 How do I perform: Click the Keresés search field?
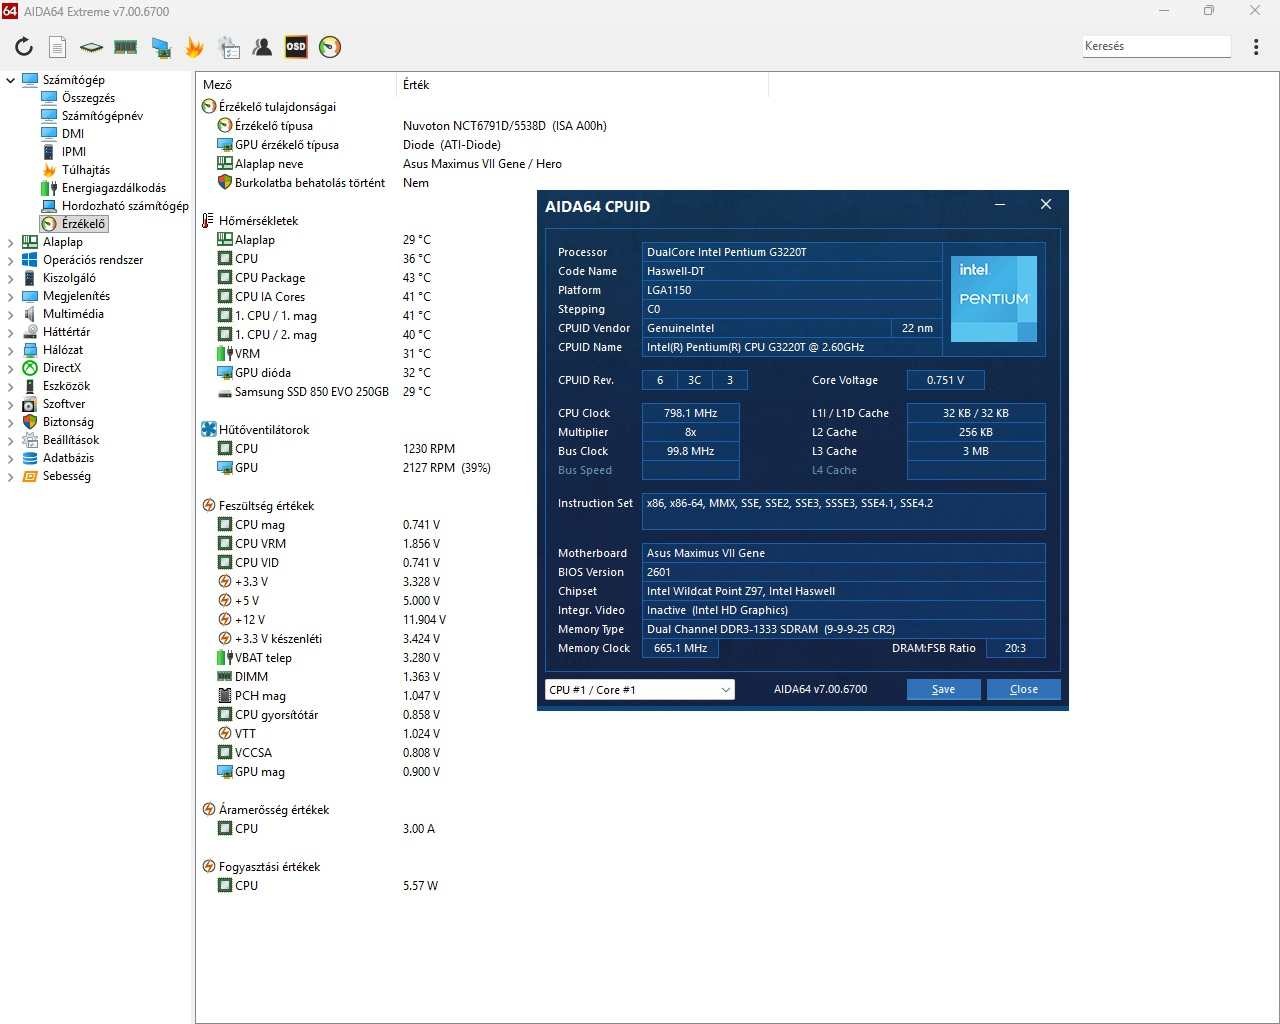click(1156, 46)
